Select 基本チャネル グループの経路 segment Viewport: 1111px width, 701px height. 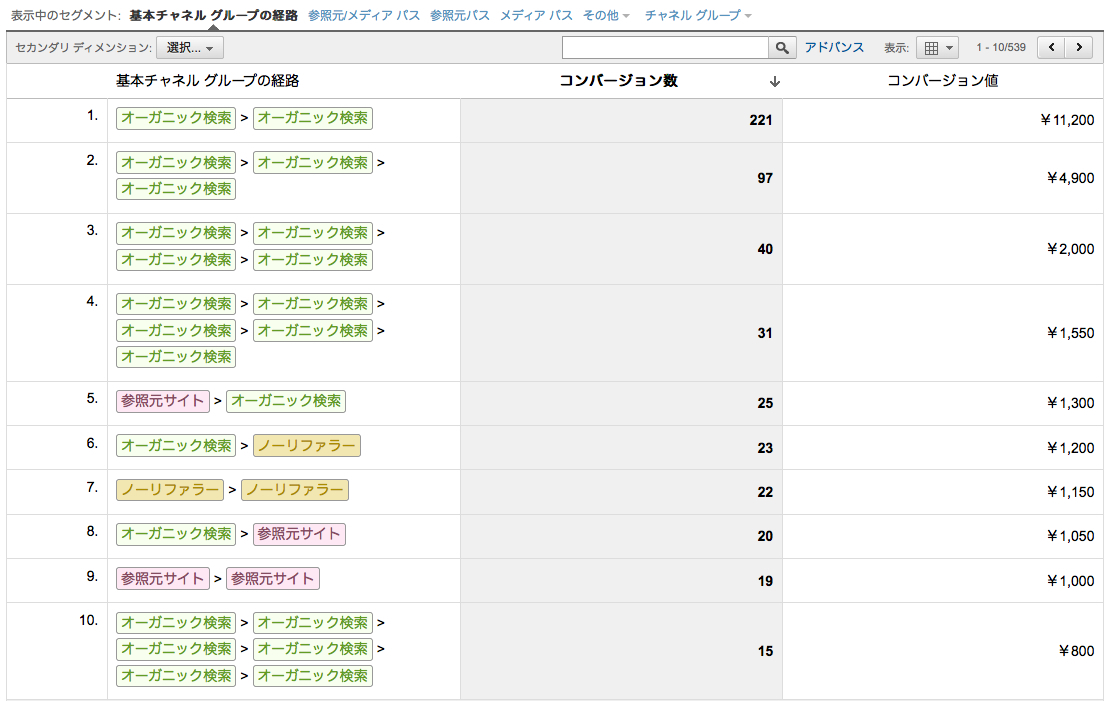click(213, 15)
